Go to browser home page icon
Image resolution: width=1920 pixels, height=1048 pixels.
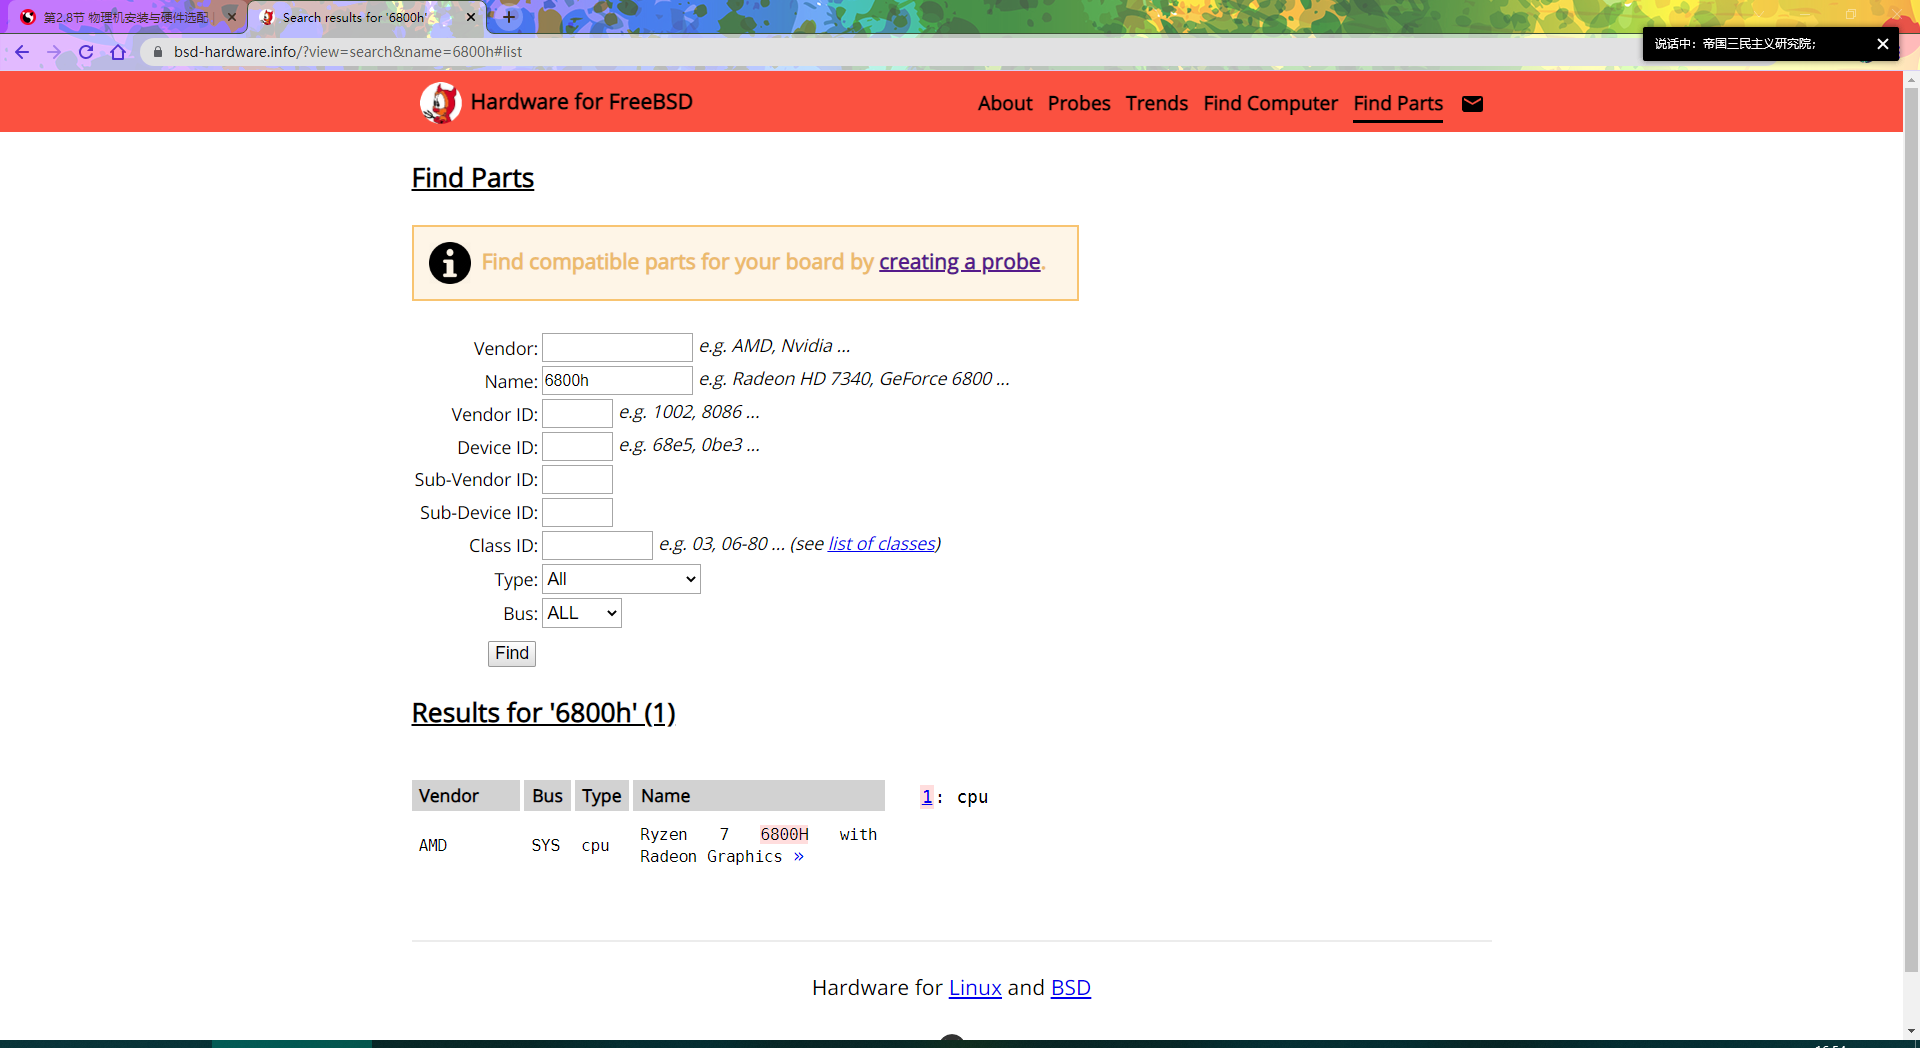pos(118,52)
